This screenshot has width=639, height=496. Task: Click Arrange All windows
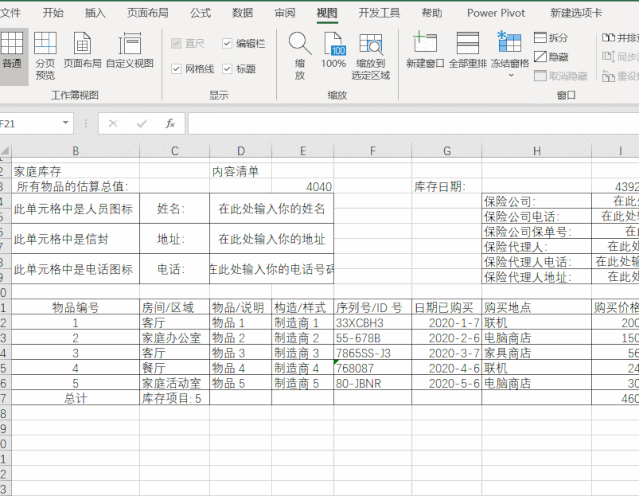click(x=467, y=53)
